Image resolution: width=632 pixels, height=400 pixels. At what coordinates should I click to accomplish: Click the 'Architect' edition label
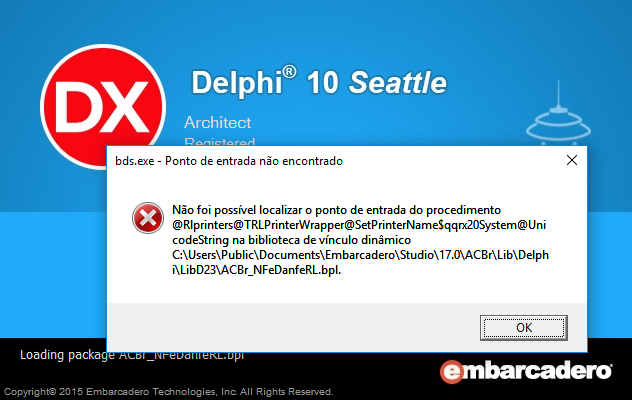217,123
